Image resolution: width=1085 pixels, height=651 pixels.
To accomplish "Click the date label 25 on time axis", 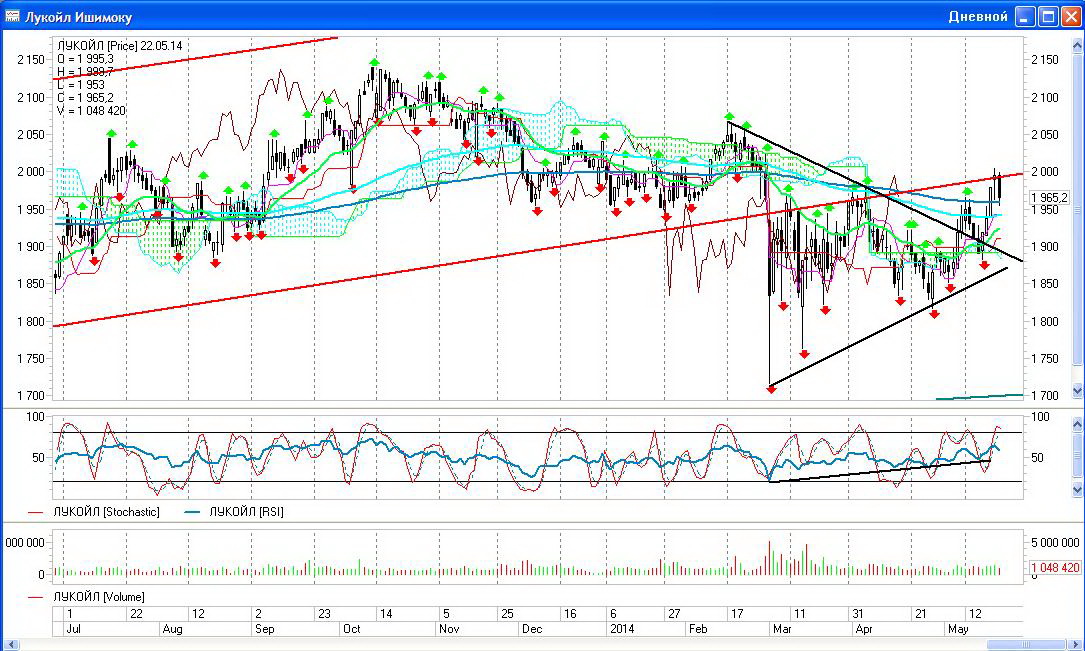I will (507, 614).
